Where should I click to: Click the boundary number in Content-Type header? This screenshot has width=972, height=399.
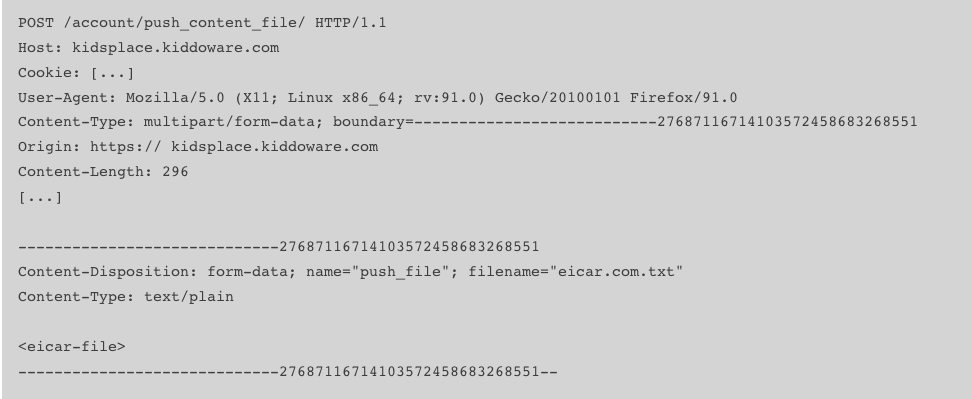pos(787,122)
